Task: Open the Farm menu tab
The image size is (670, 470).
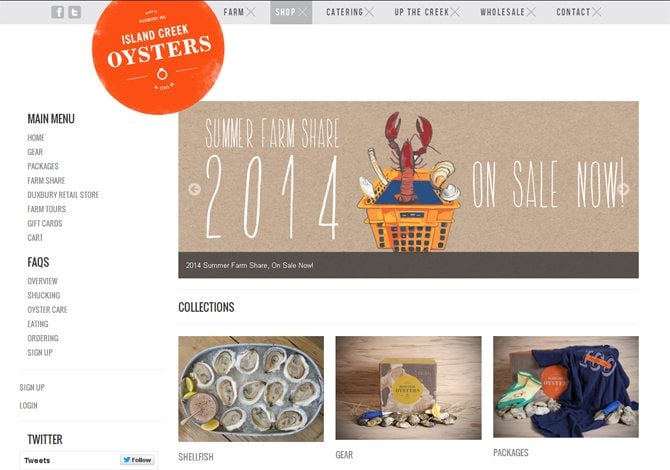Action: (239, 12)
